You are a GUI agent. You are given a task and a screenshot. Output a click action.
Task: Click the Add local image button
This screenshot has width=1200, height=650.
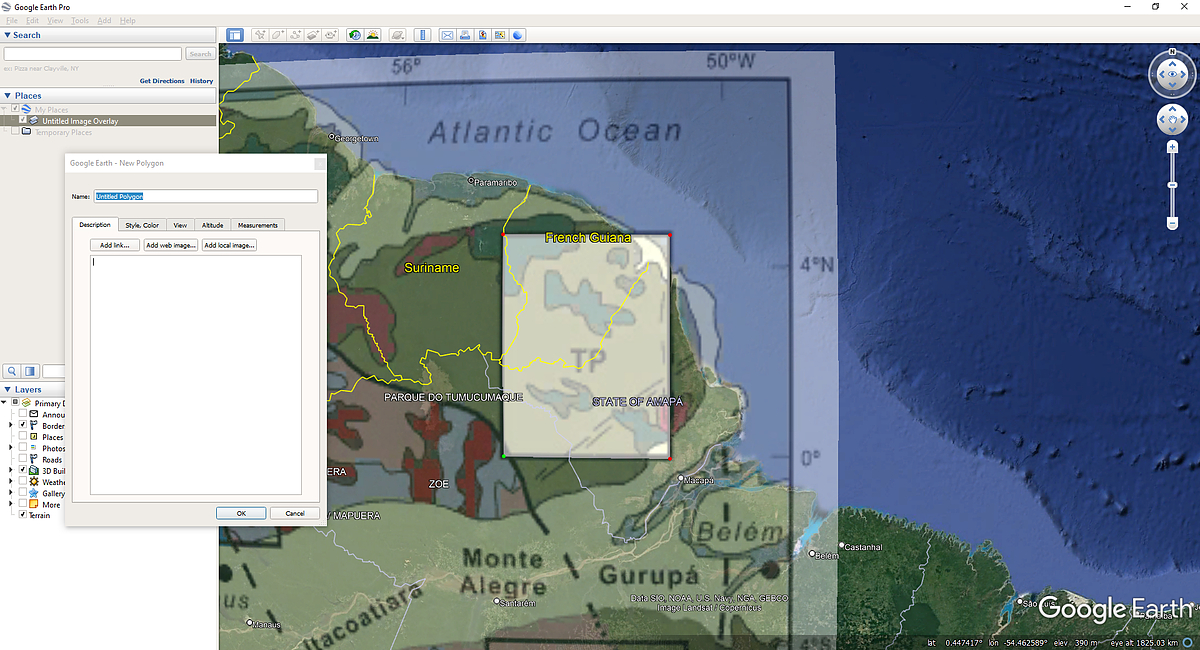pos(229,245)
